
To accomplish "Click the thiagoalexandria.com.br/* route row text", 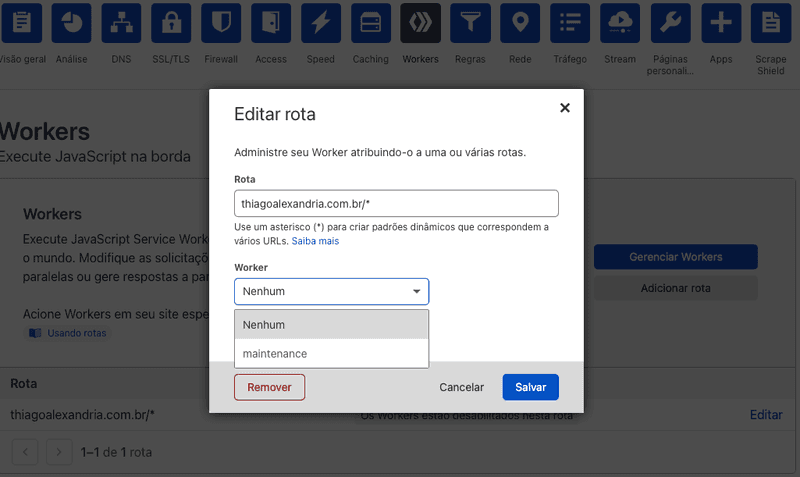I will click(83, 415).
